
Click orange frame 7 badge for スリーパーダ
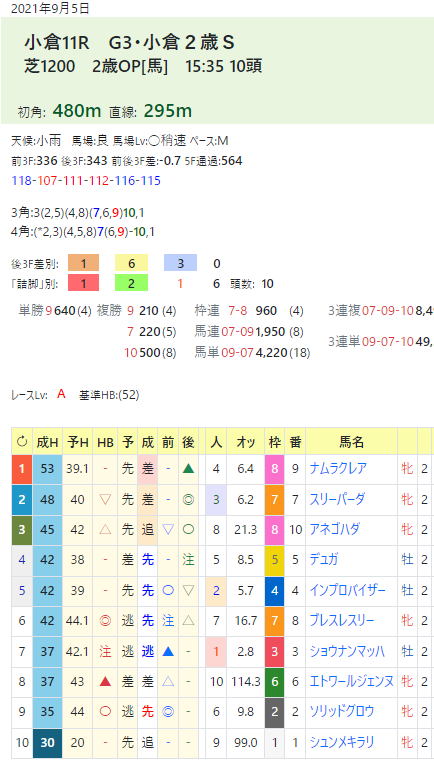tap(274, 499)
